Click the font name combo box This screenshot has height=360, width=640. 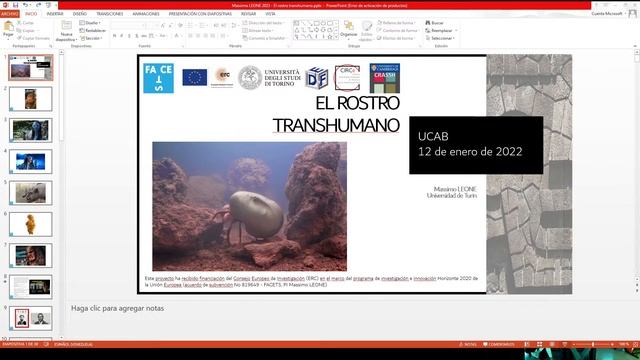click(128, 26)
